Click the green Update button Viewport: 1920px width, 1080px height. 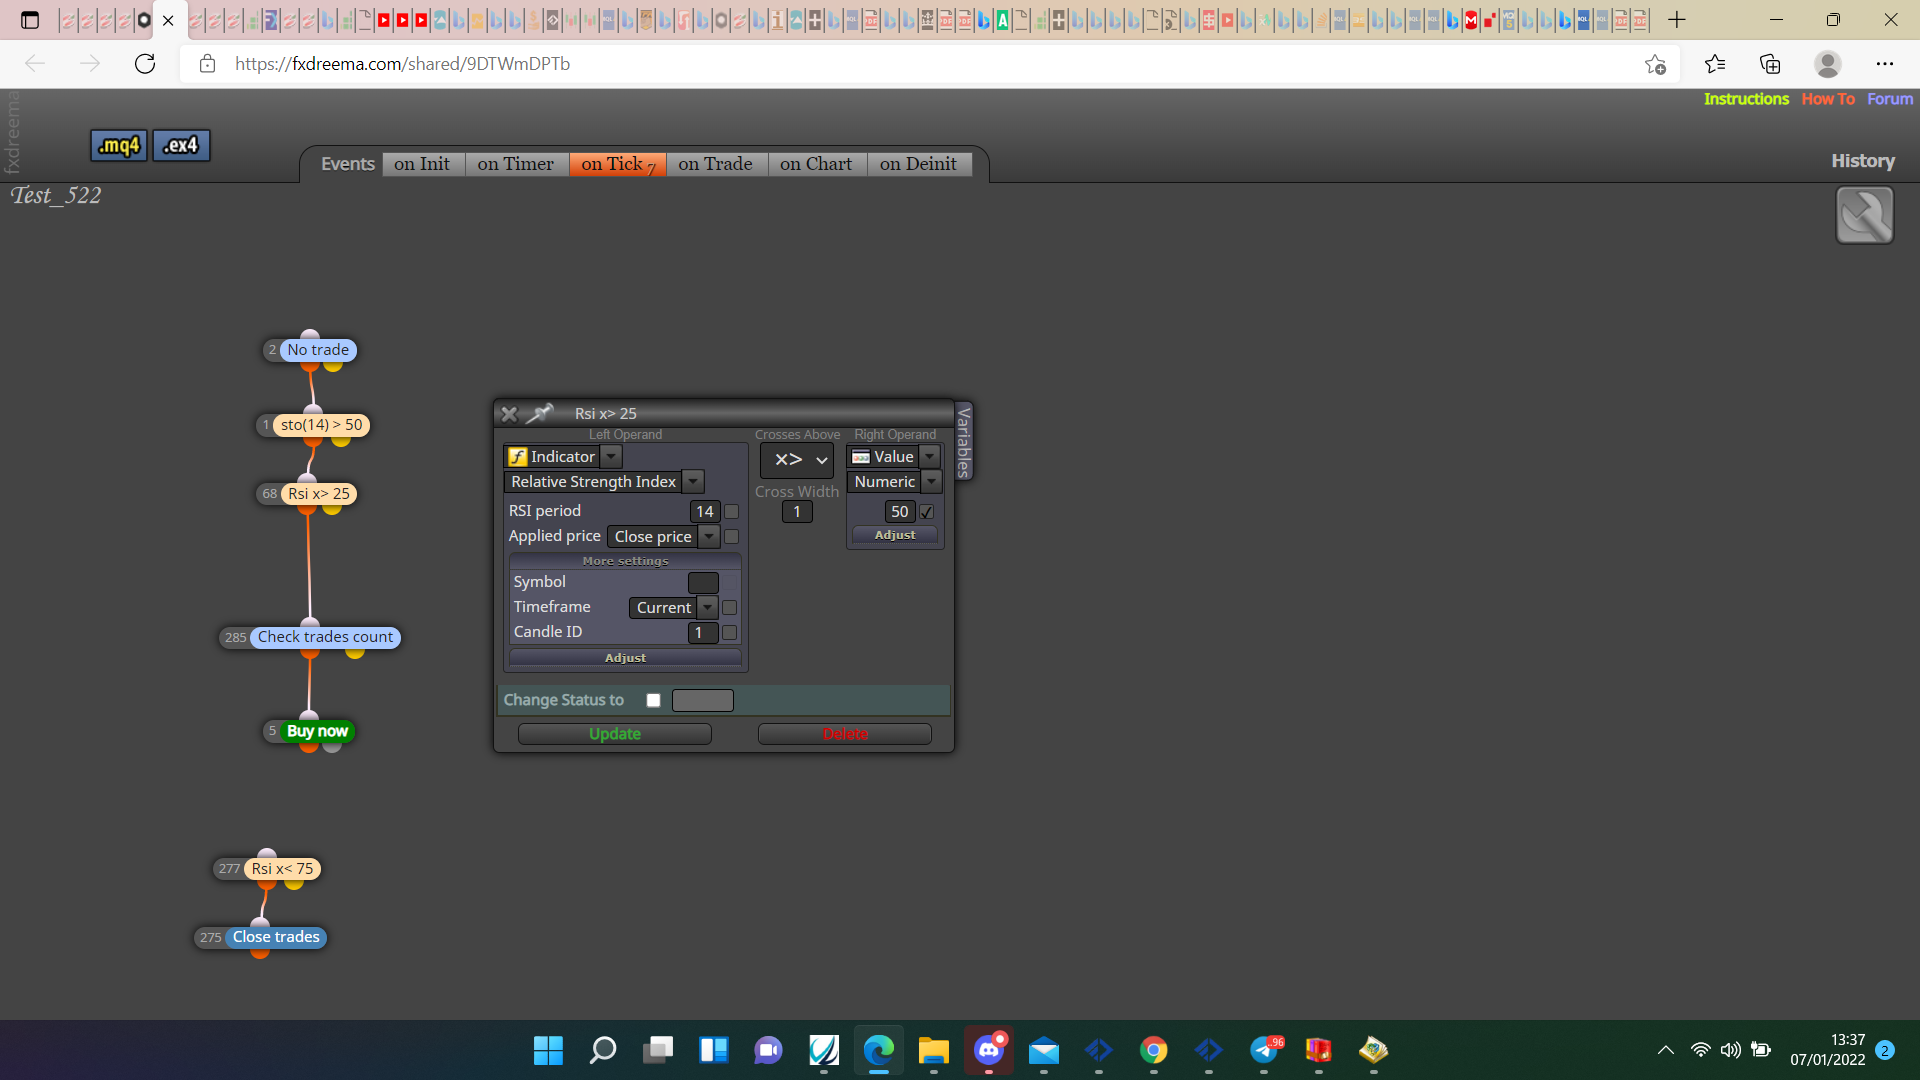point(615,734)
